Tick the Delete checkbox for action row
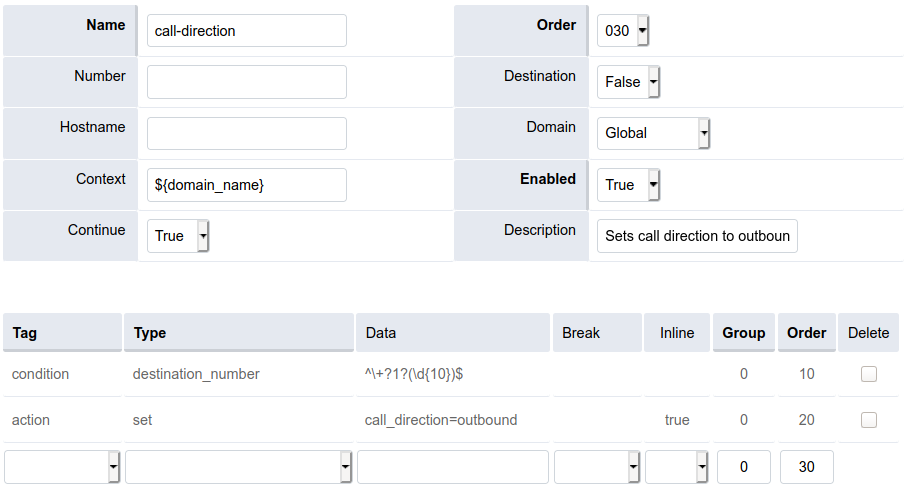This screenshot has height=486, width=905. [869, 420]
